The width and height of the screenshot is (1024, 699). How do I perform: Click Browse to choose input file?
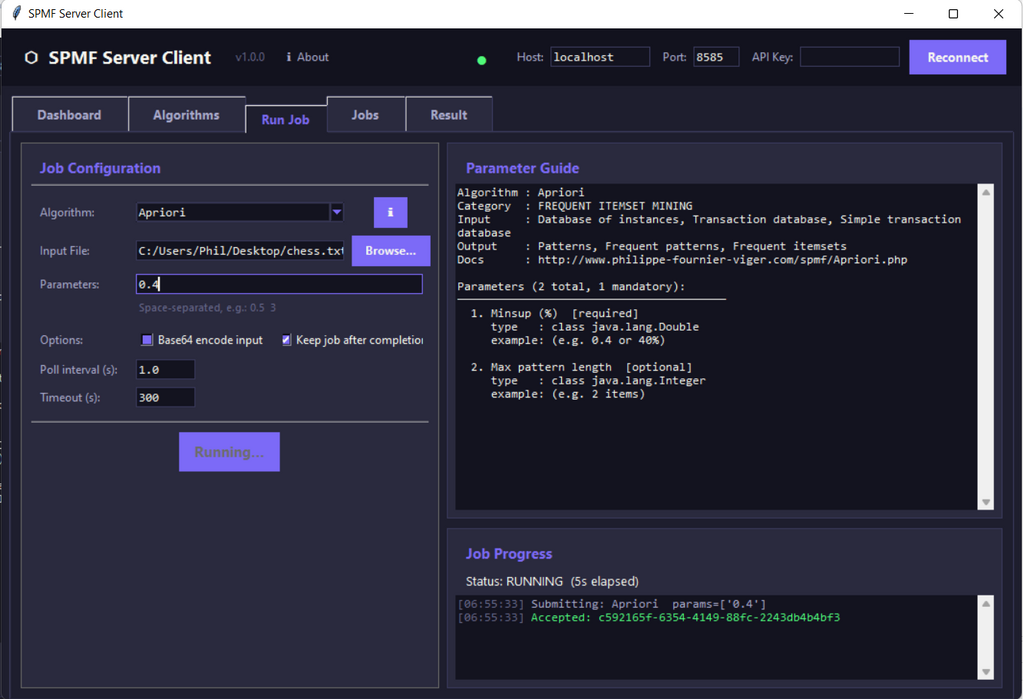click(x=390, y=251)
